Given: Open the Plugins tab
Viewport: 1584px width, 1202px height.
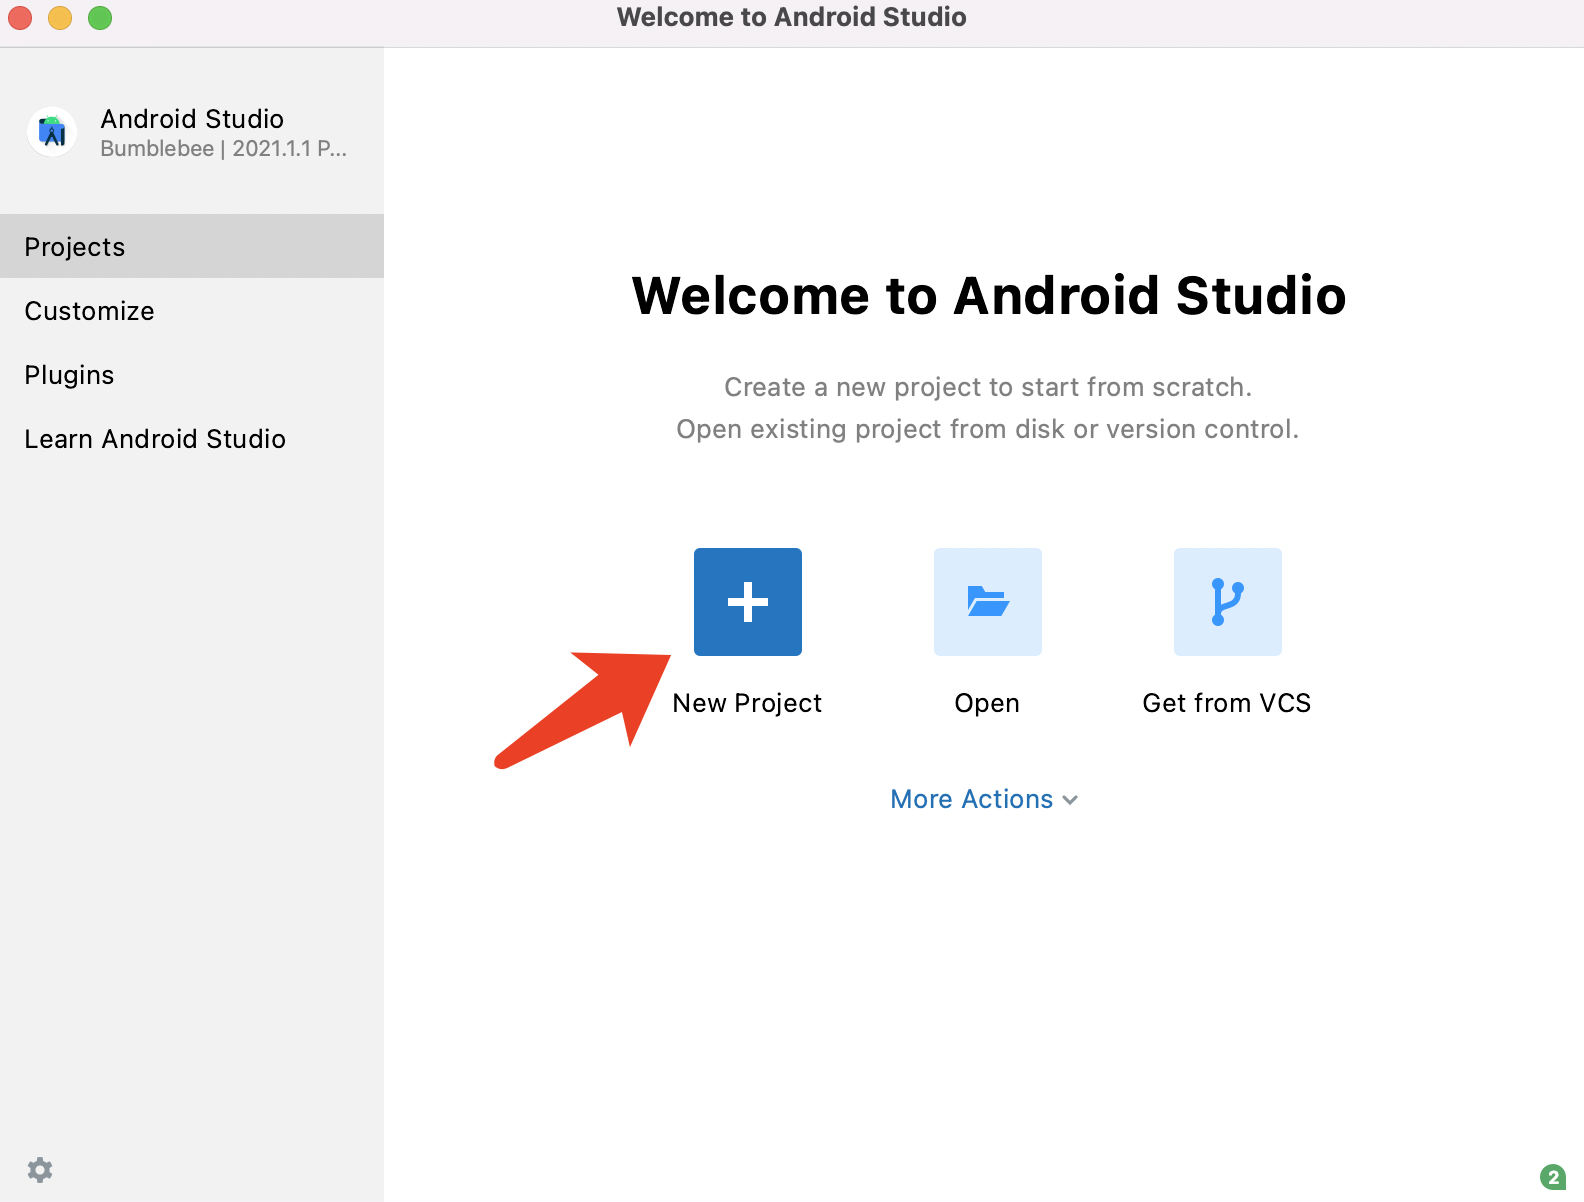Looking at the screenshot, I should coord(192,374).
